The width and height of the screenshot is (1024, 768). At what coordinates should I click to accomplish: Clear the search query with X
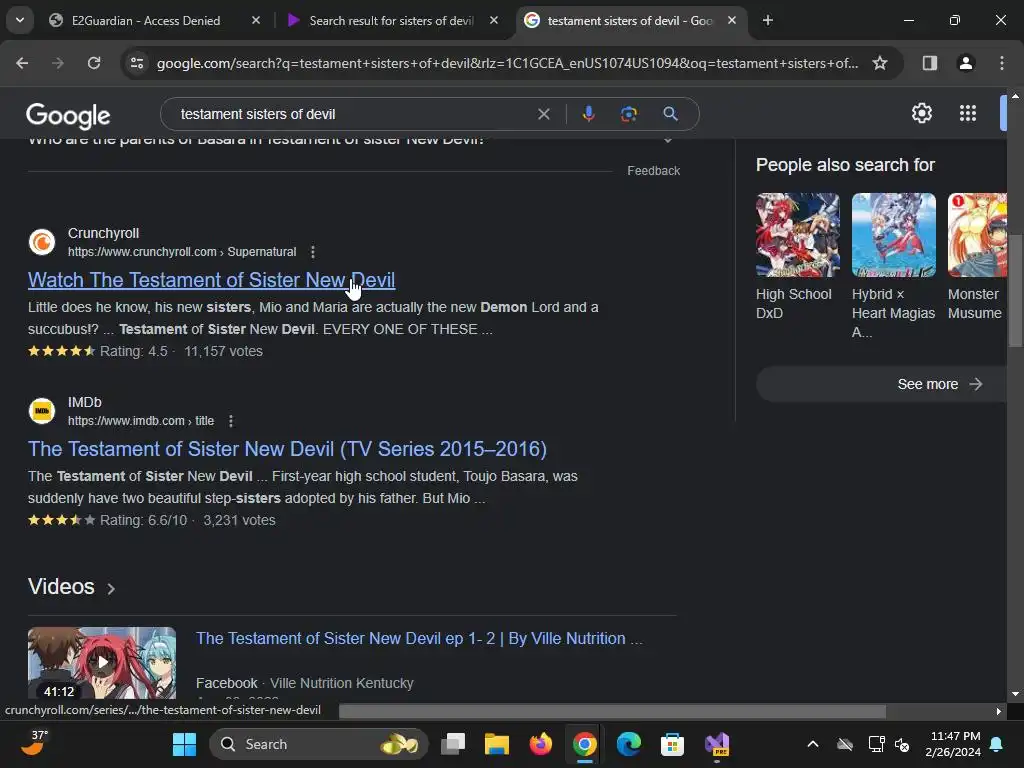(543, 114)
